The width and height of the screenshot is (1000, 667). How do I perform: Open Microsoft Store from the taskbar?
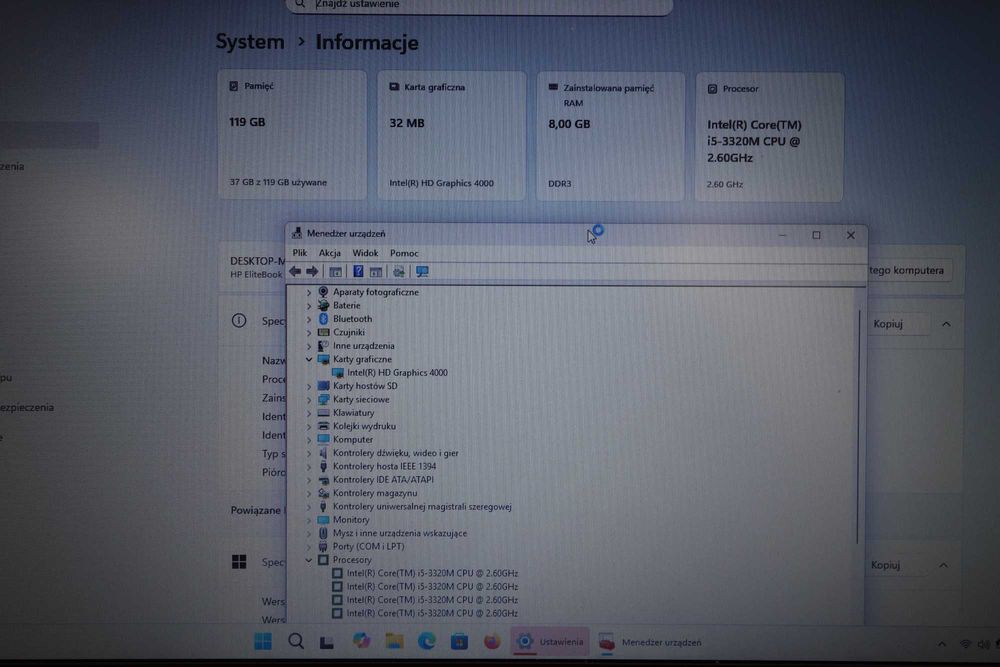[x=459, y=641]
